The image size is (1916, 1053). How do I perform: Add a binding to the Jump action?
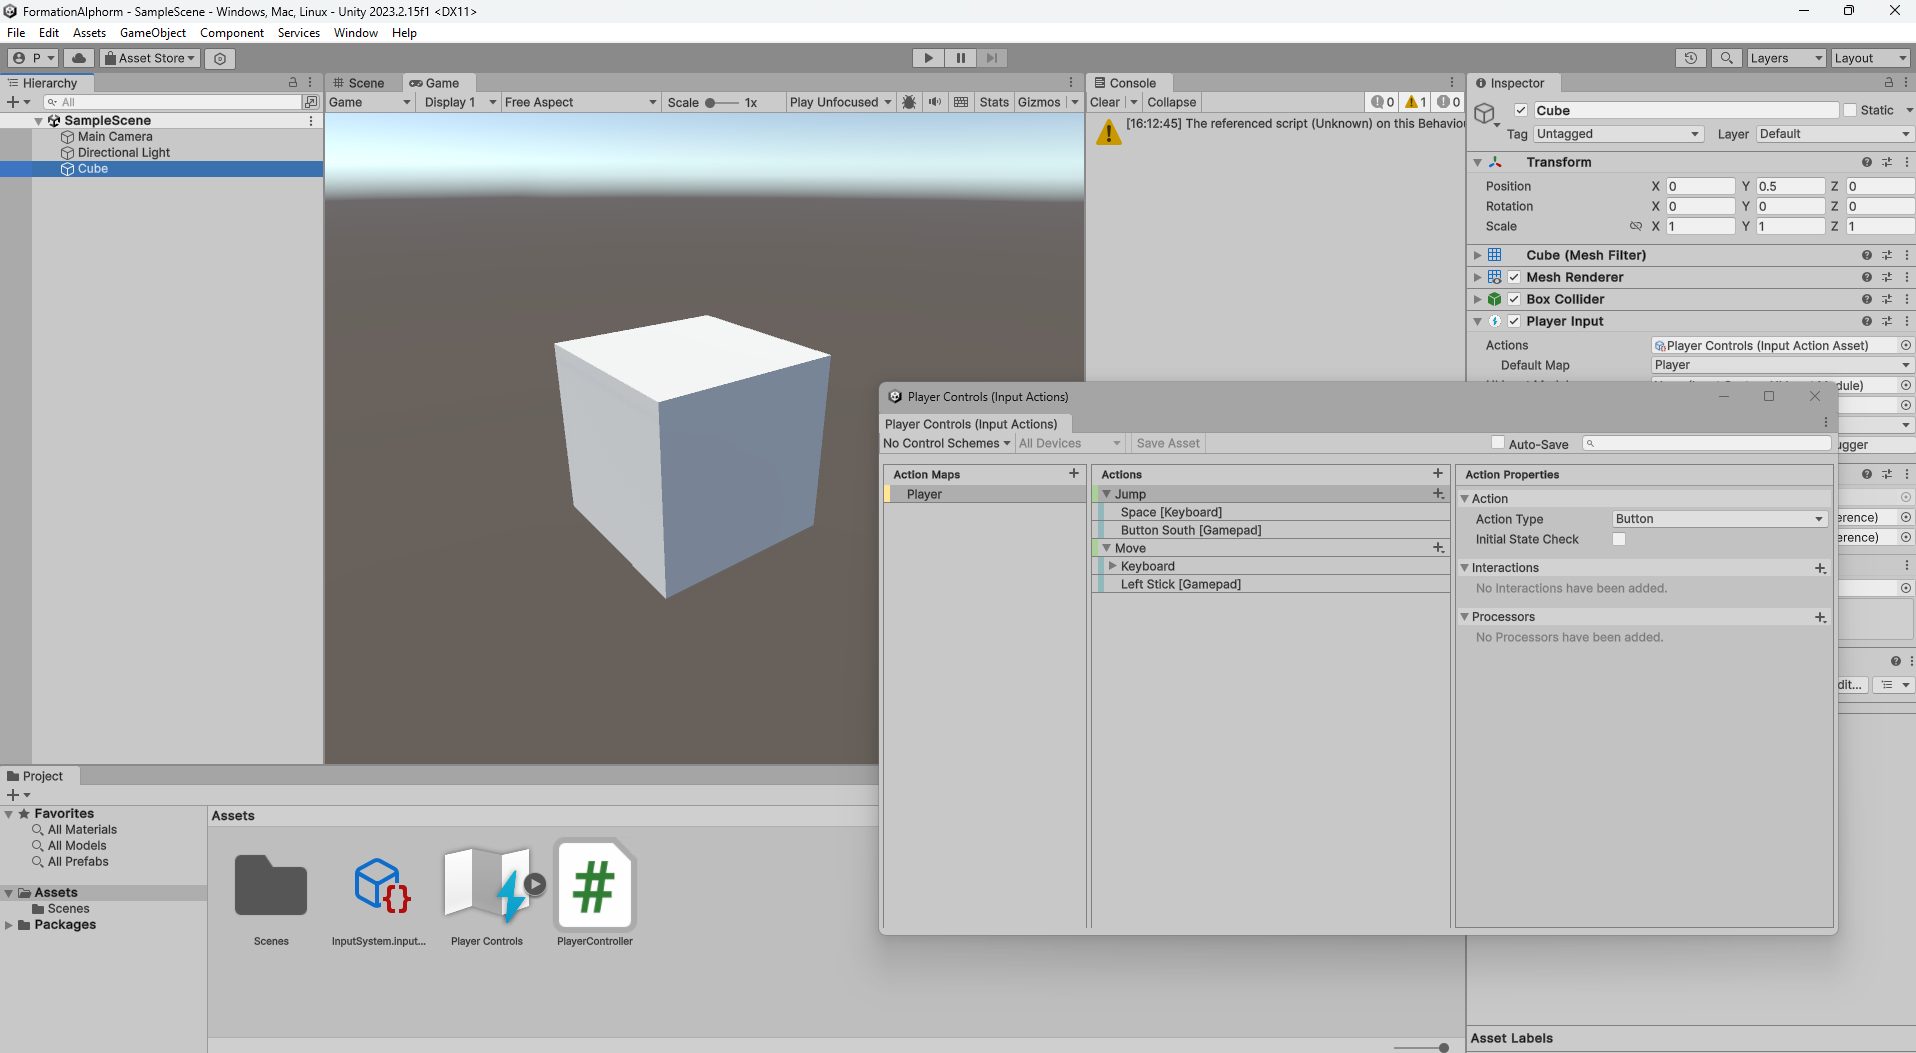pyautogui.click(x=1437, y=493)
